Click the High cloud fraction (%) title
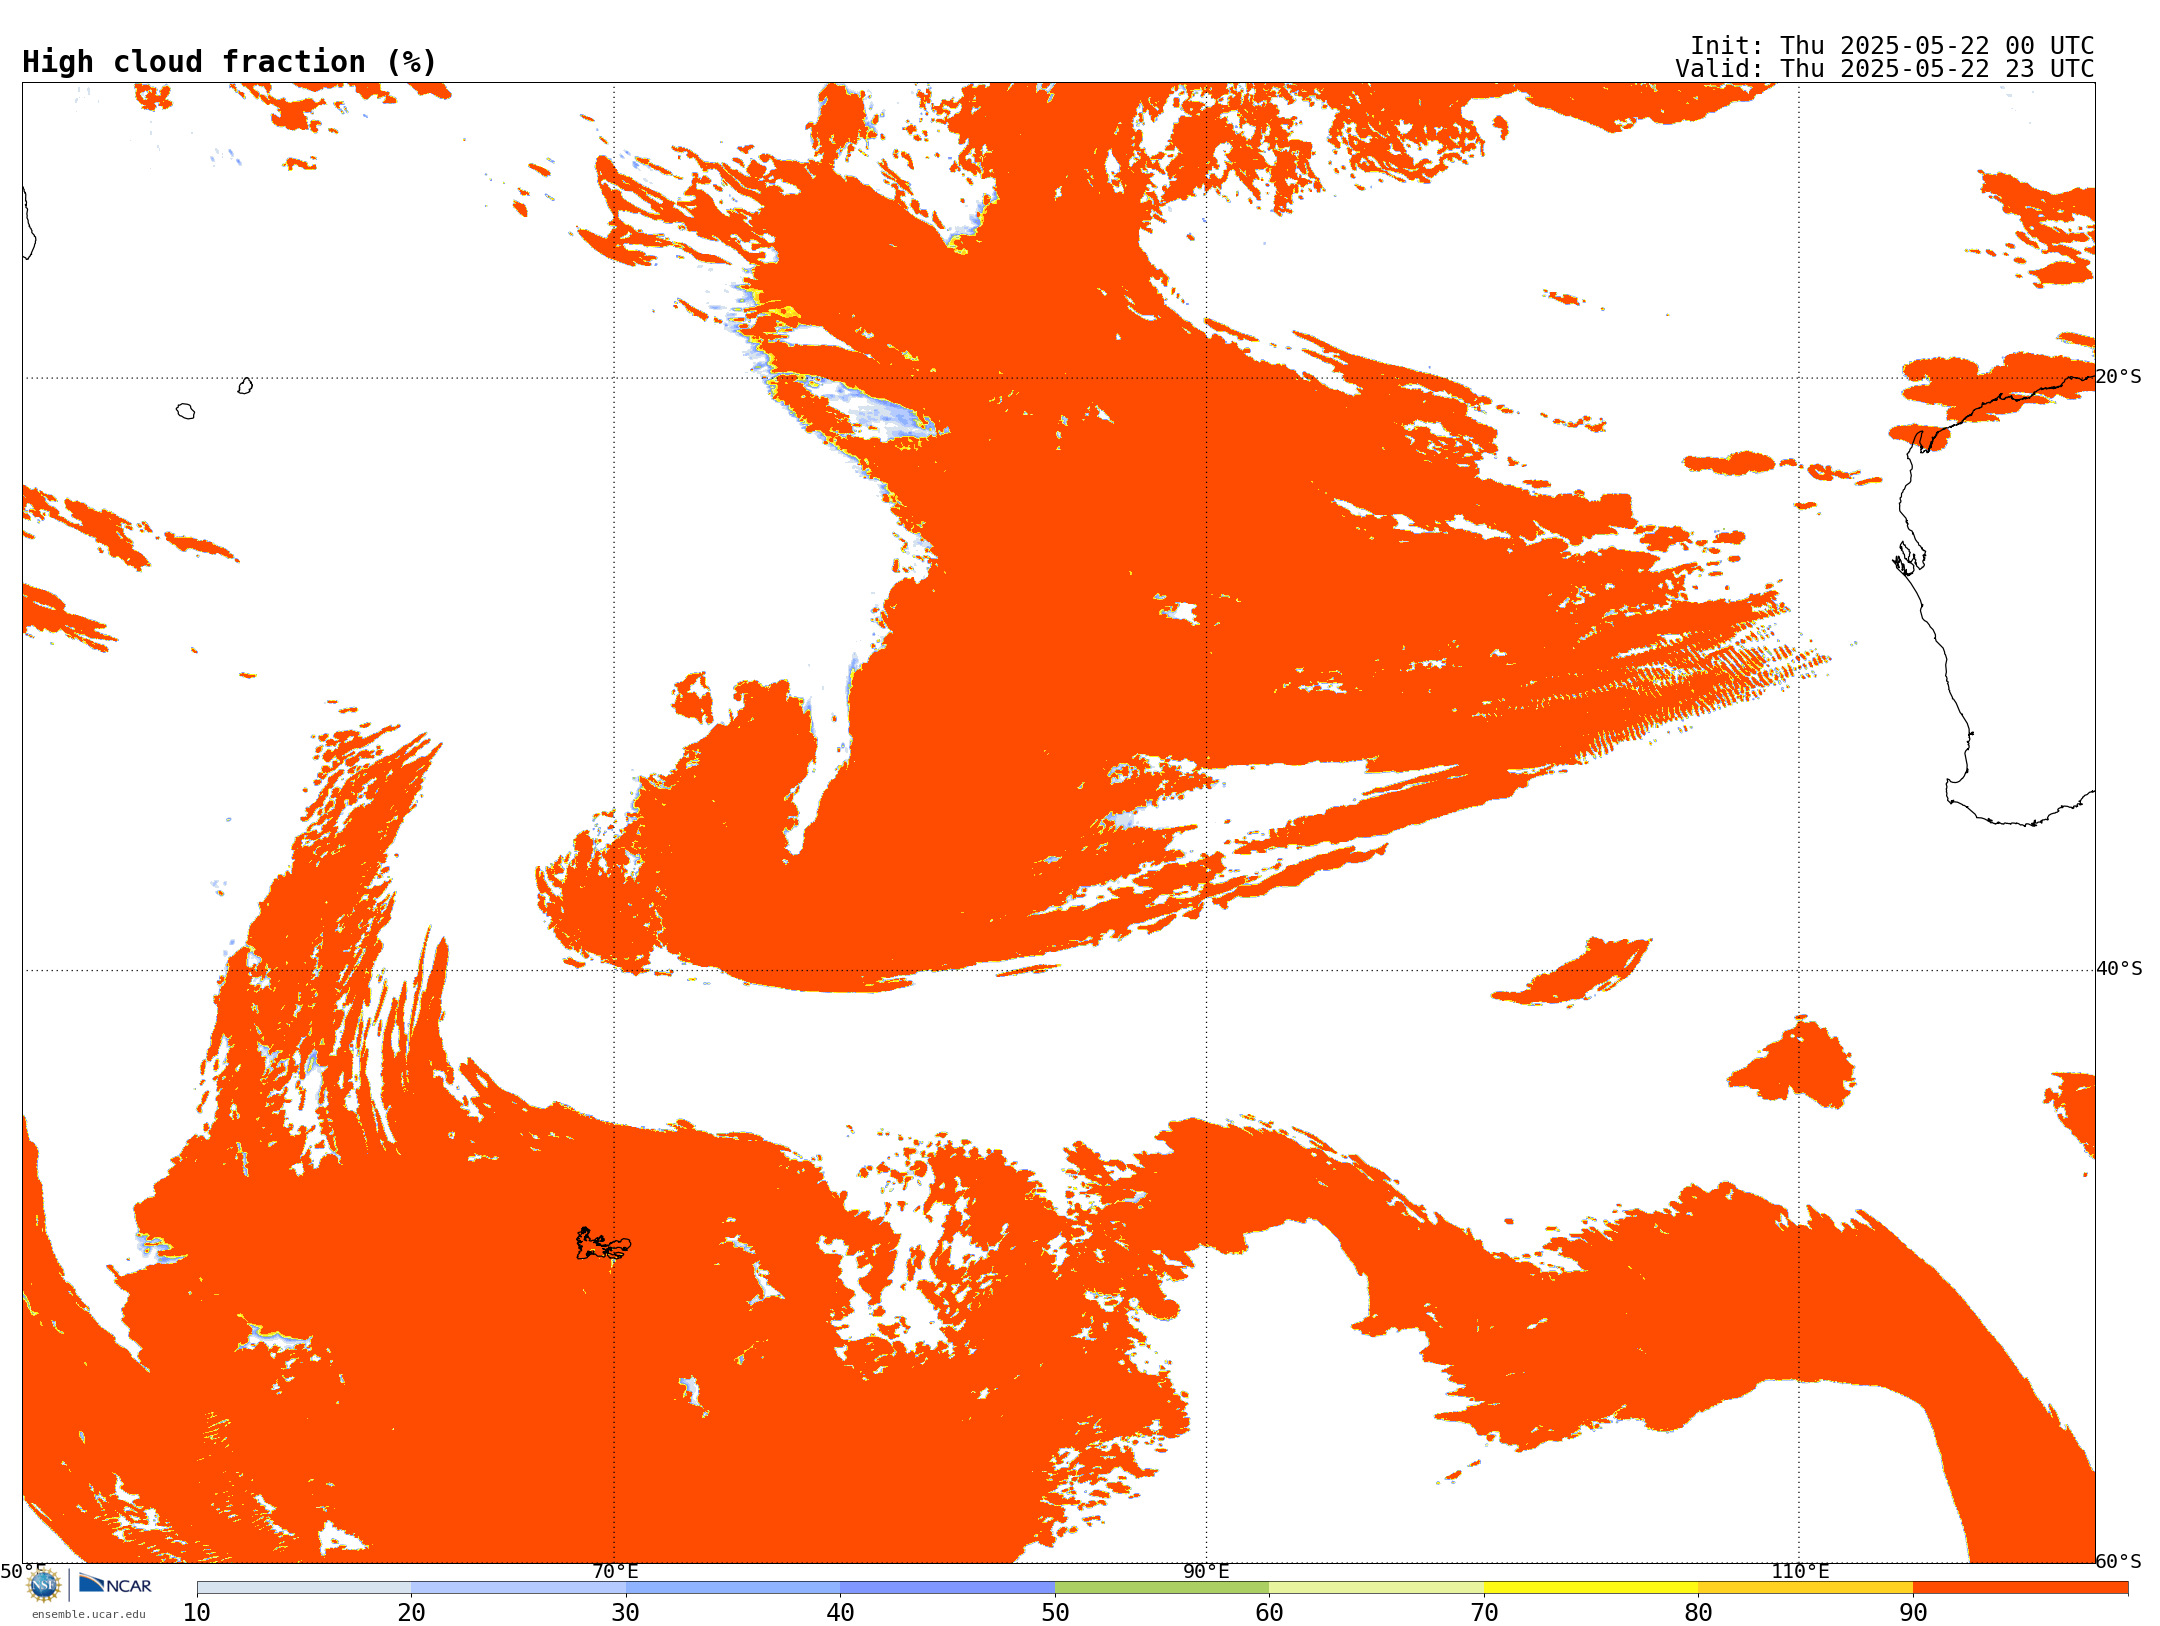This screenshot has width=2160, height=1626. tap(229, 62)
